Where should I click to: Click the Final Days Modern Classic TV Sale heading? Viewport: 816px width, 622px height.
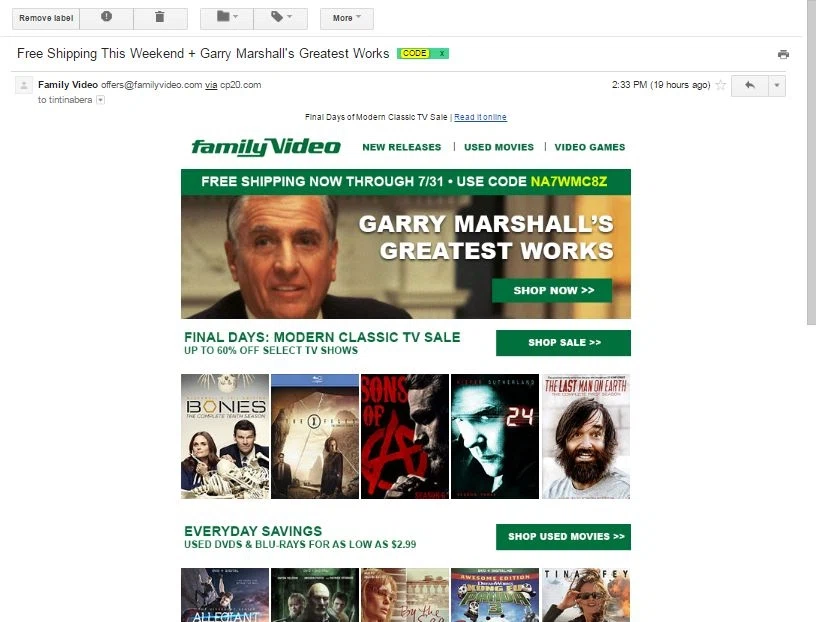click(322, 337)
